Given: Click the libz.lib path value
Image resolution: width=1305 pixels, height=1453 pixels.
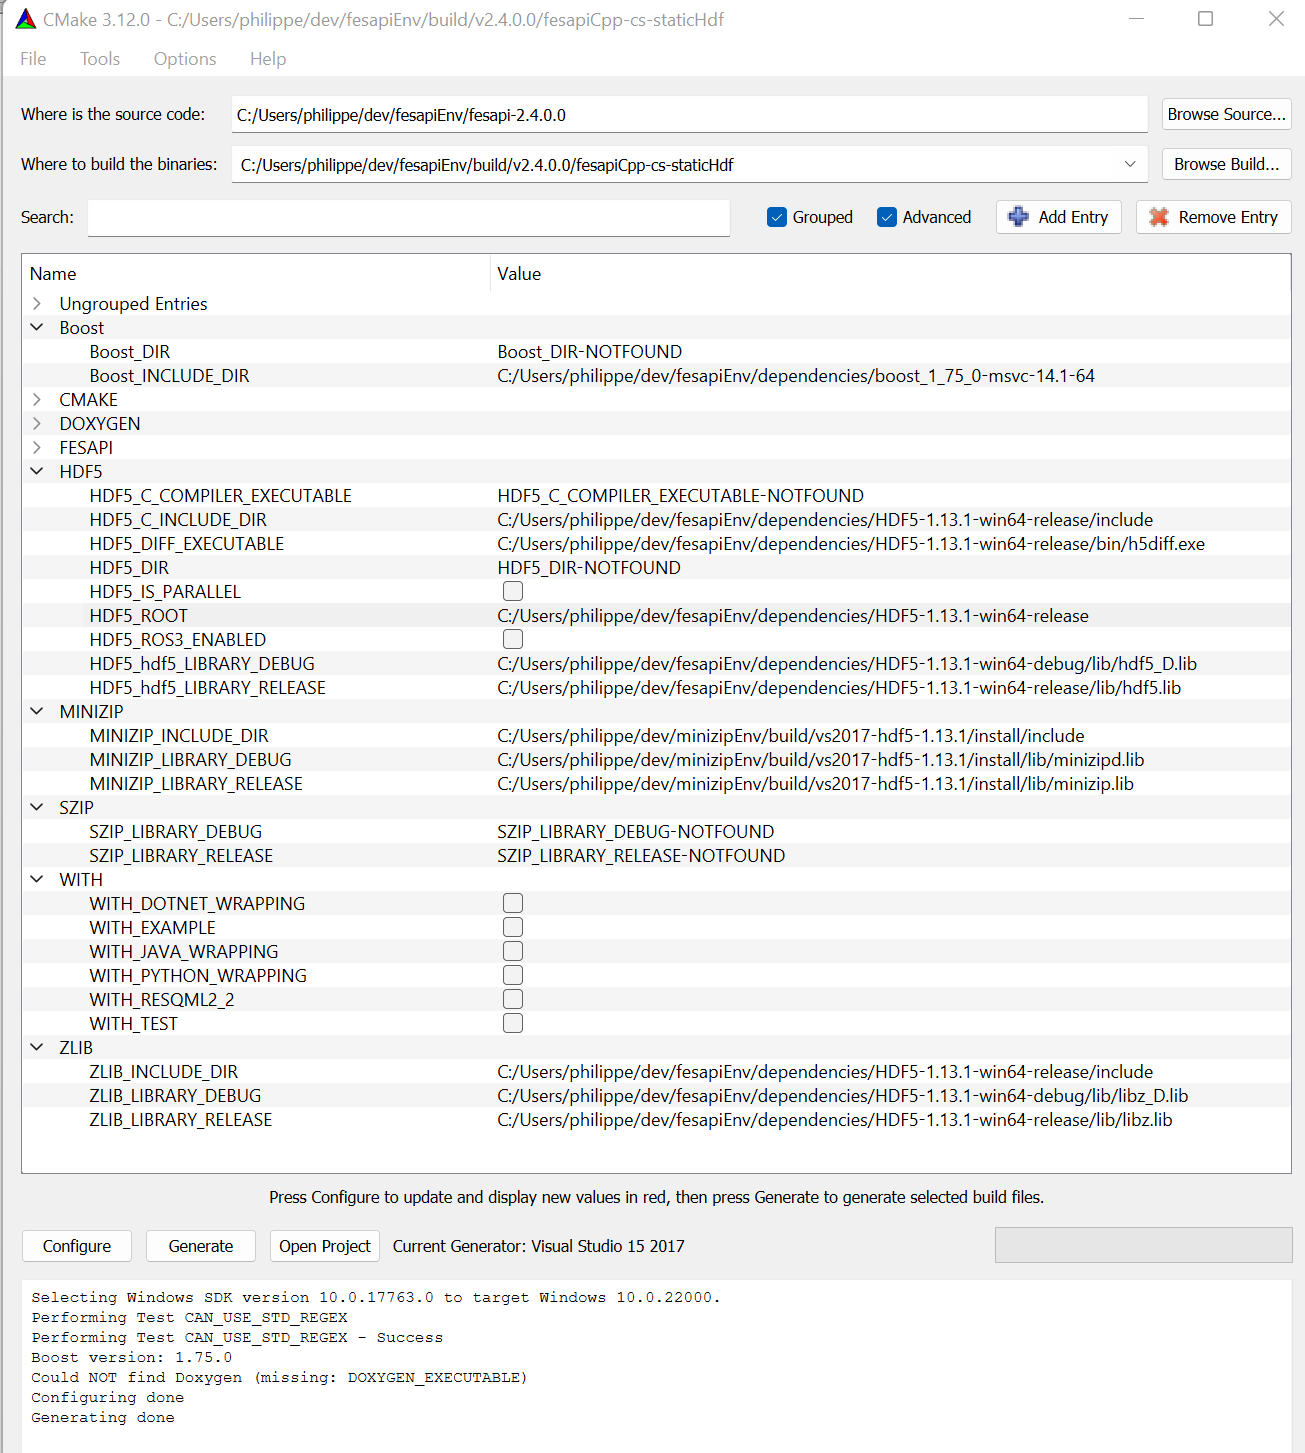Looking at the screenshot, I should [835, 1119].
